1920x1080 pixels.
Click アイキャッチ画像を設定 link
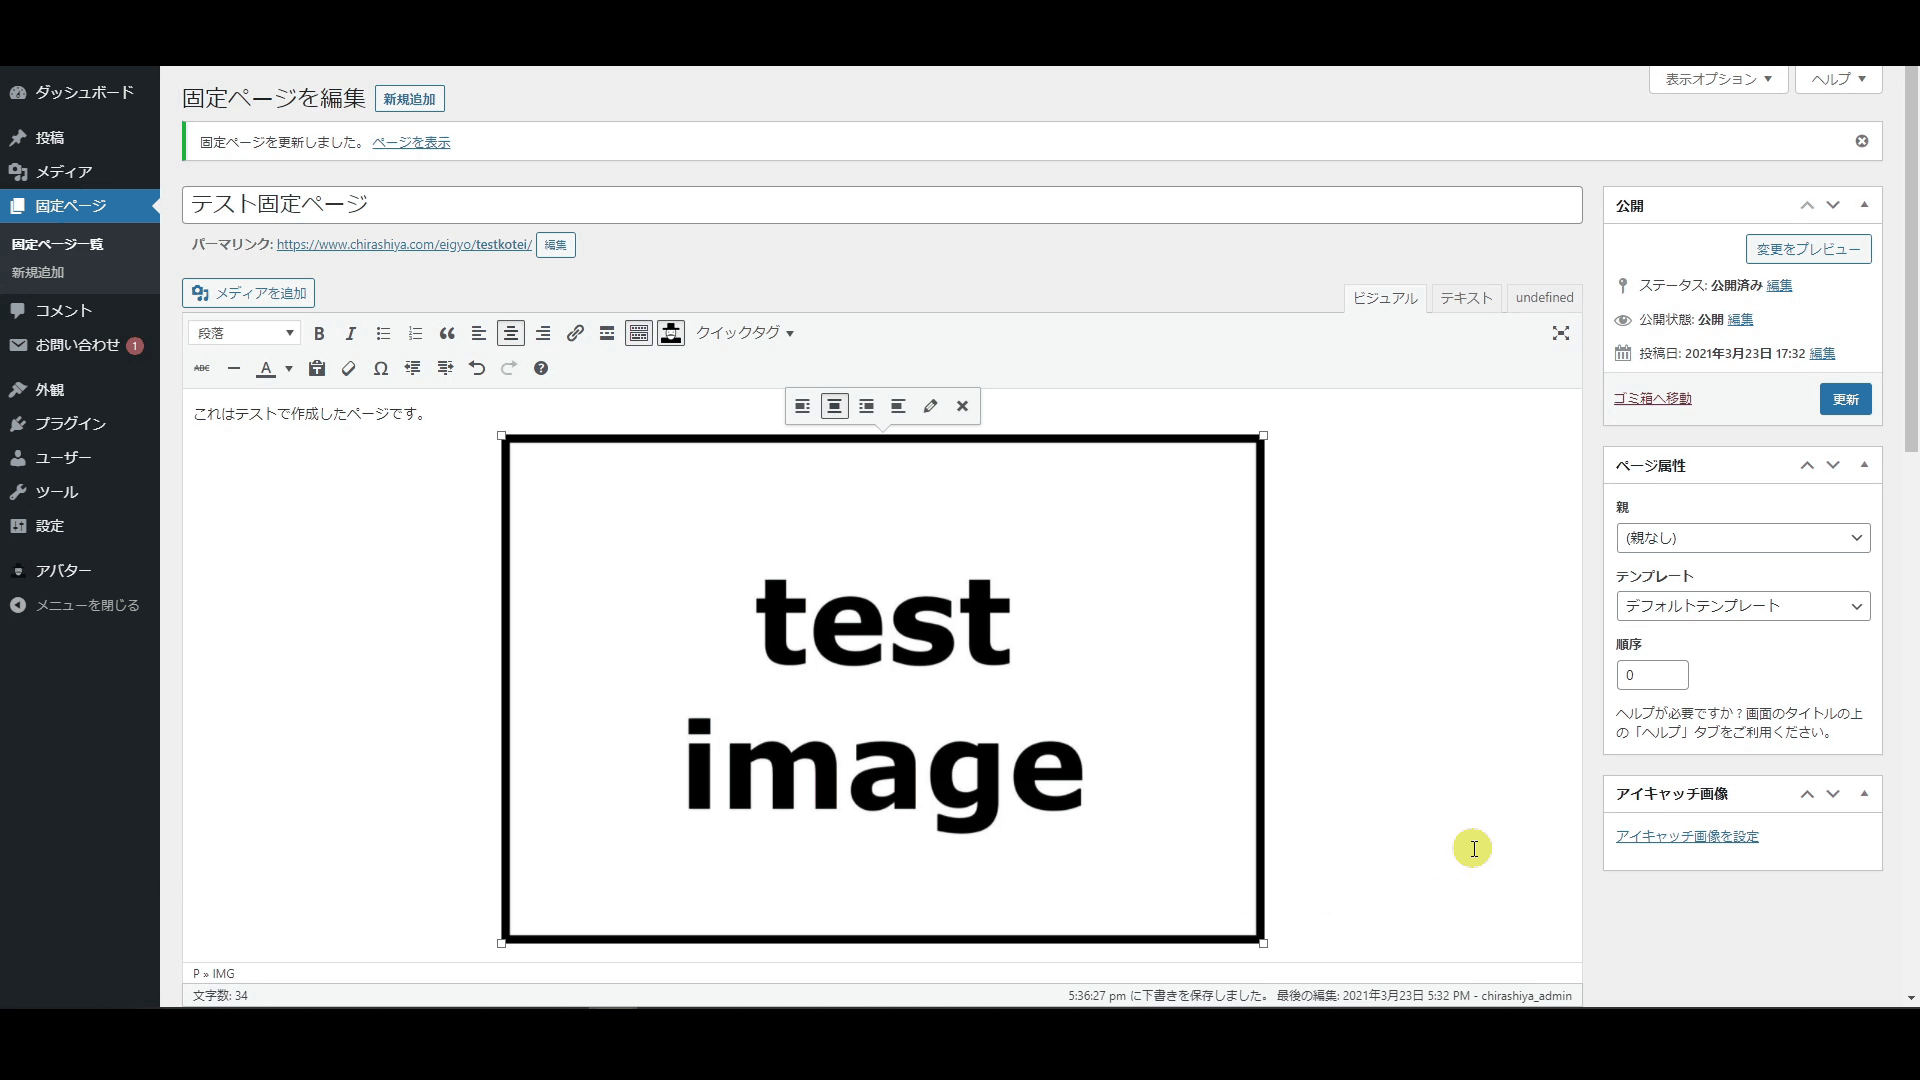[x=1687, y=836]
